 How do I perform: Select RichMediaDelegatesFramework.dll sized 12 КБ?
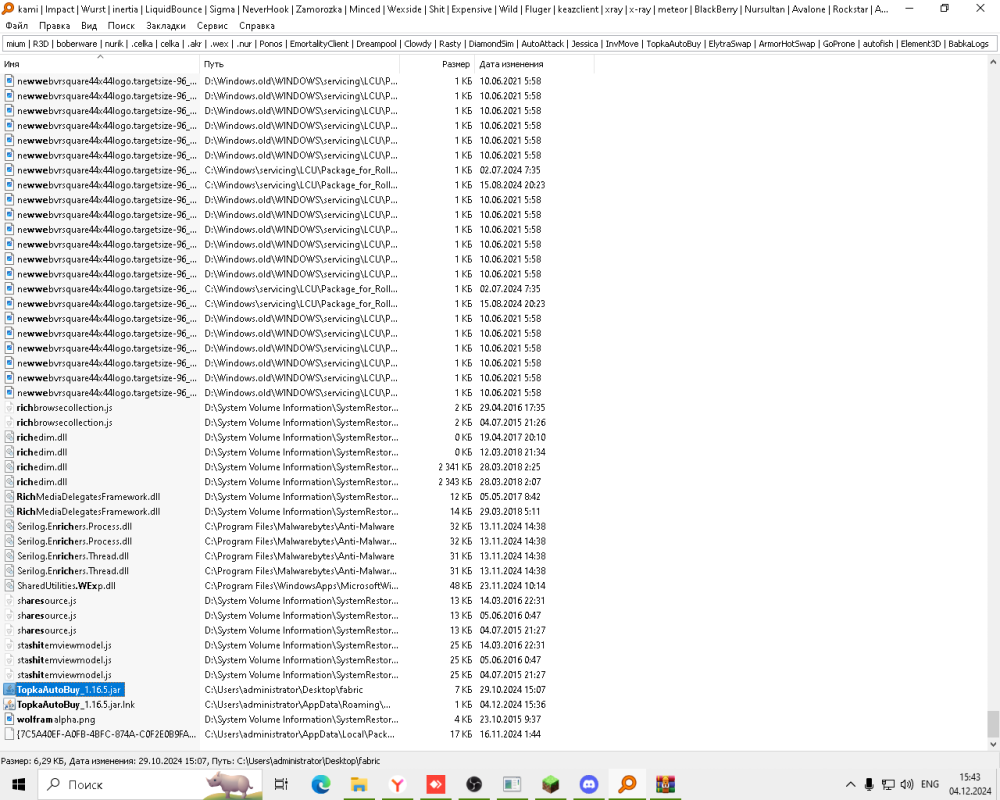[x=88, y=496]
